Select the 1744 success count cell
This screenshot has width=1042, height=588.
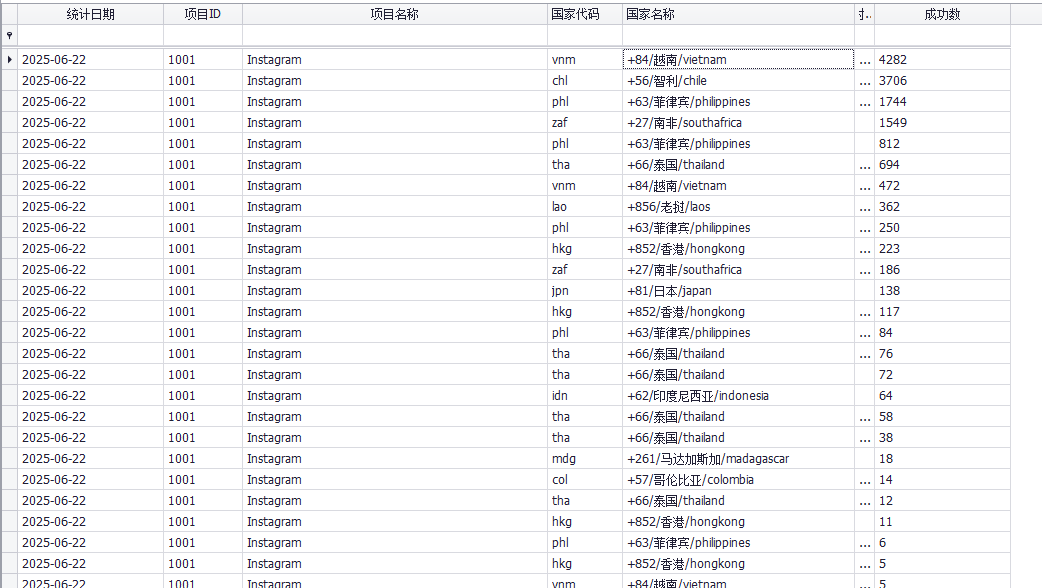(942, 102)
